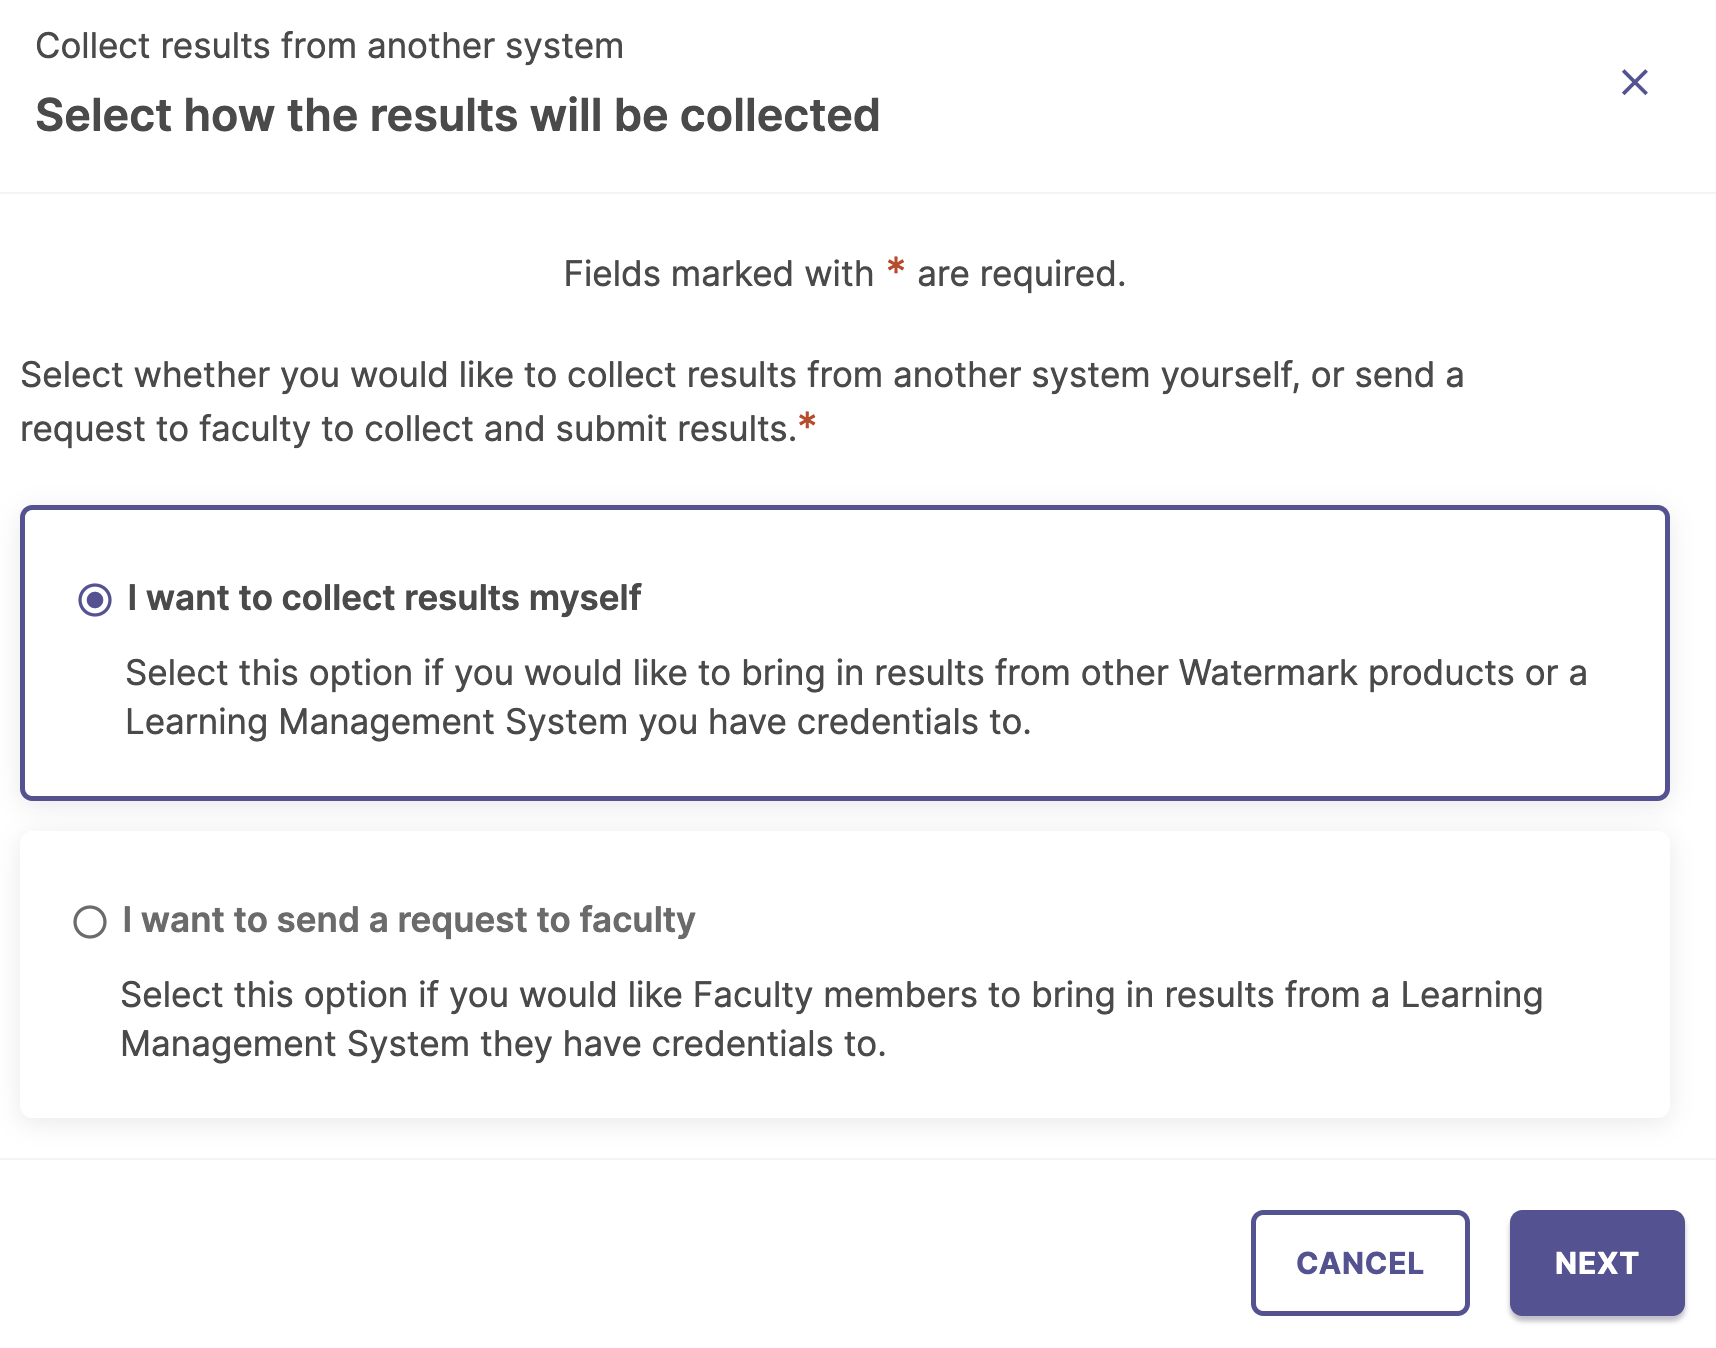Click the 'I want to send a request to faculty' label

[x=408, y=920]
